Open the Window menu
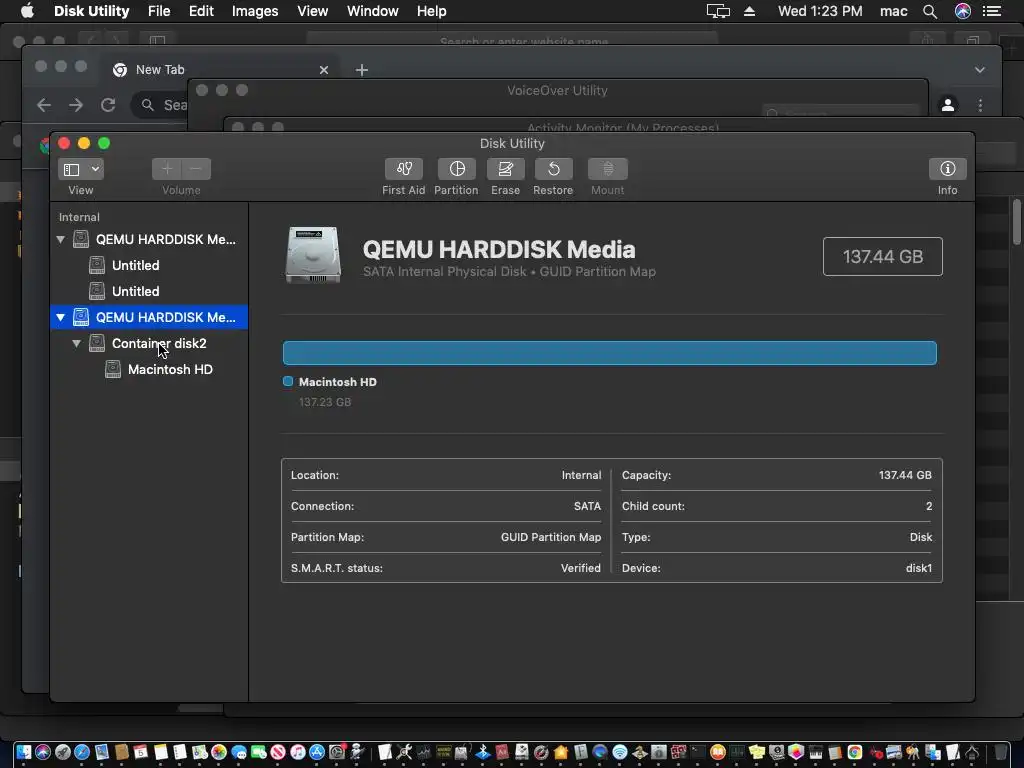 372,11
